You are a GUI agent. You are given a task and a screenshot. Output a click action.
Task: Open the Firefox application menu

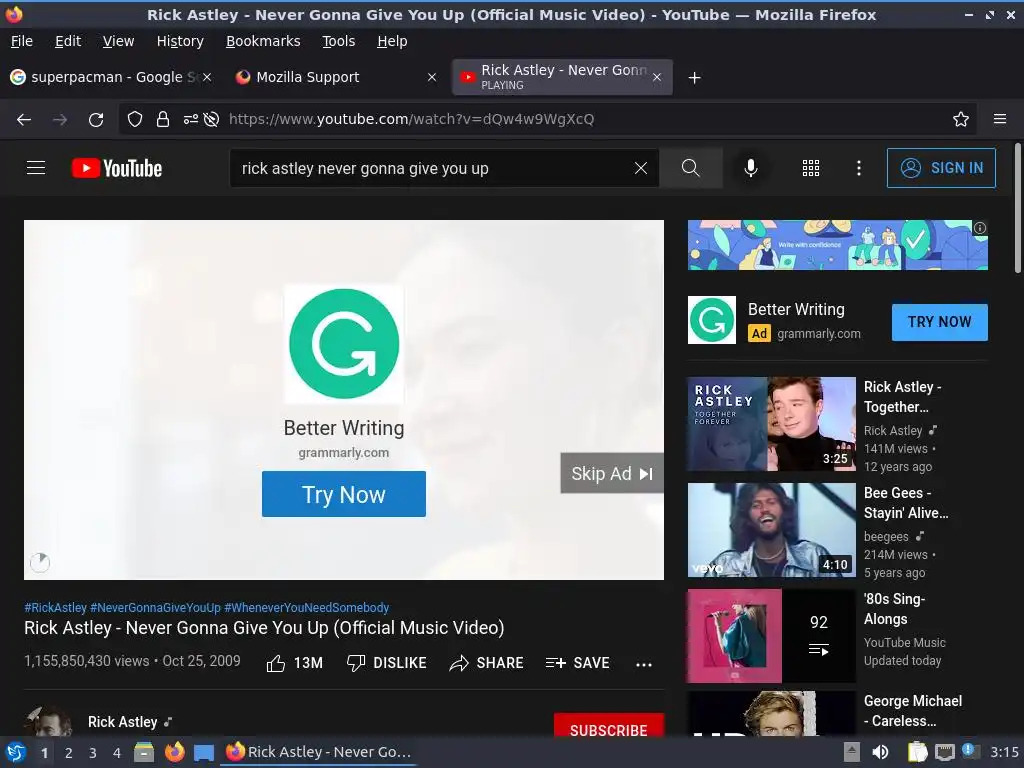(x=1000, y=120)
